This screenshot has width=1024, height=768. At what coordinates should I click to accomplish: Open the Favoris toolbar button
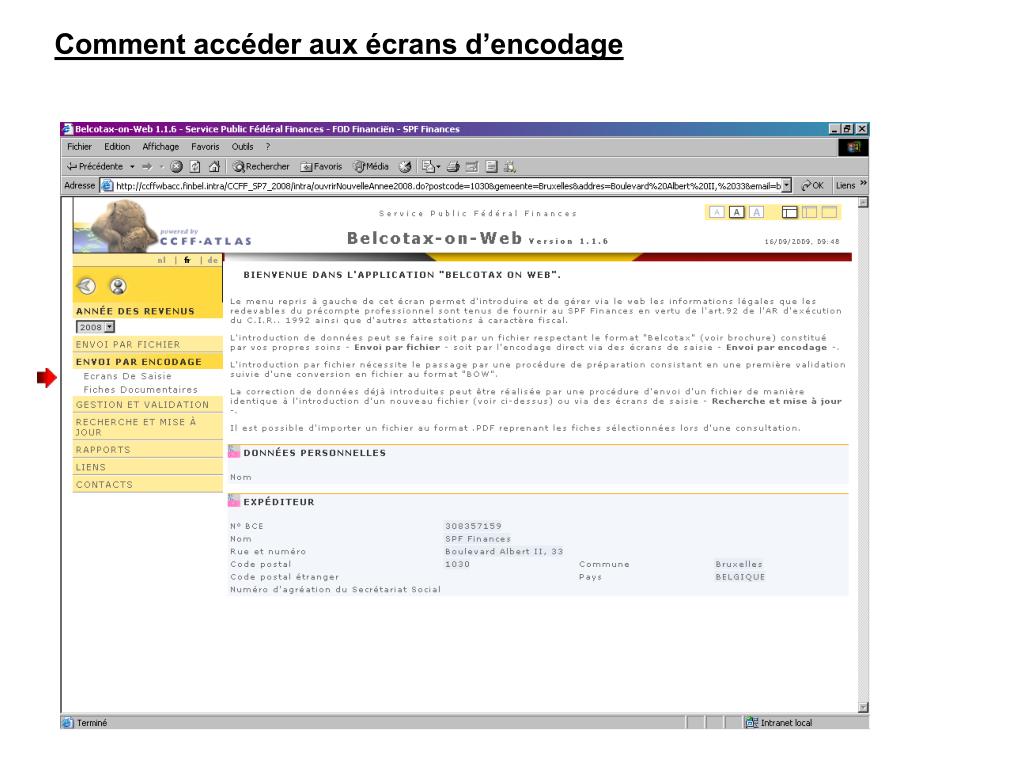[x=321, y=167]
